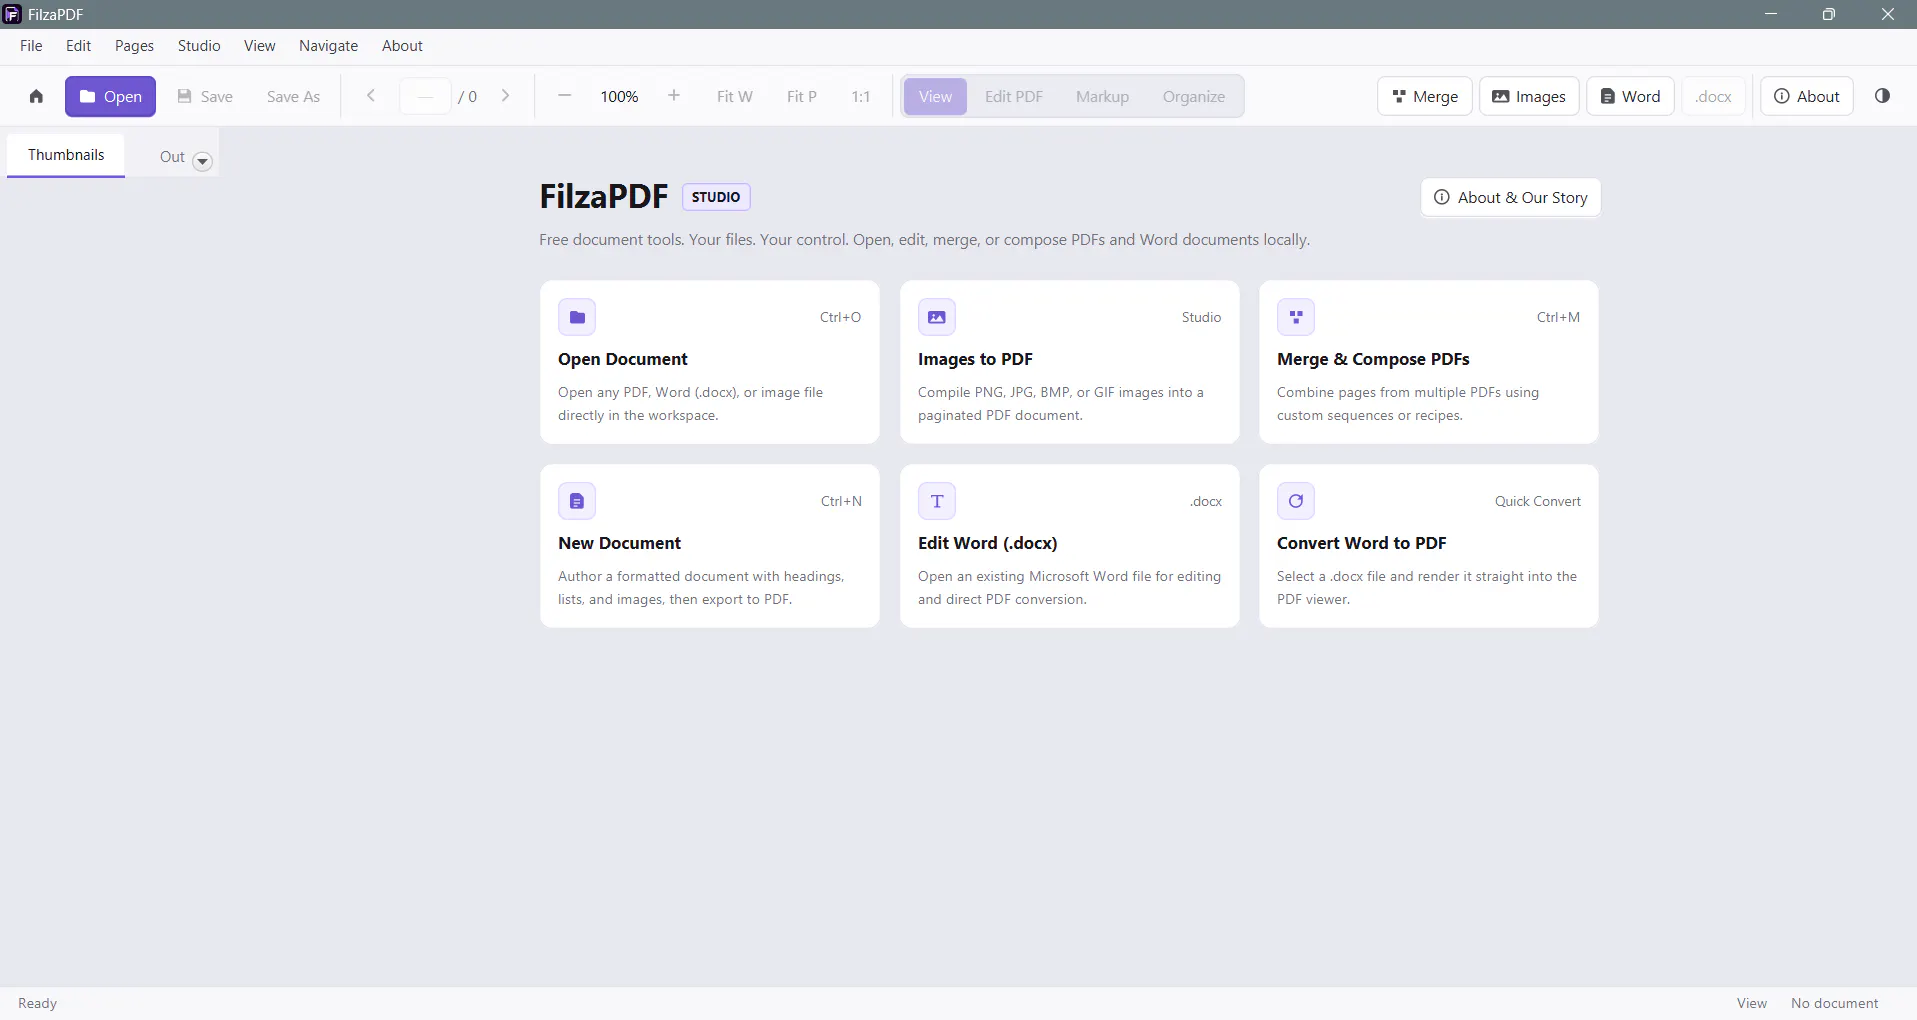Click the 1:1 actual size option
Viewport: 1917px width, 1020px height.
pyautogui.click(x=860, y=96)
